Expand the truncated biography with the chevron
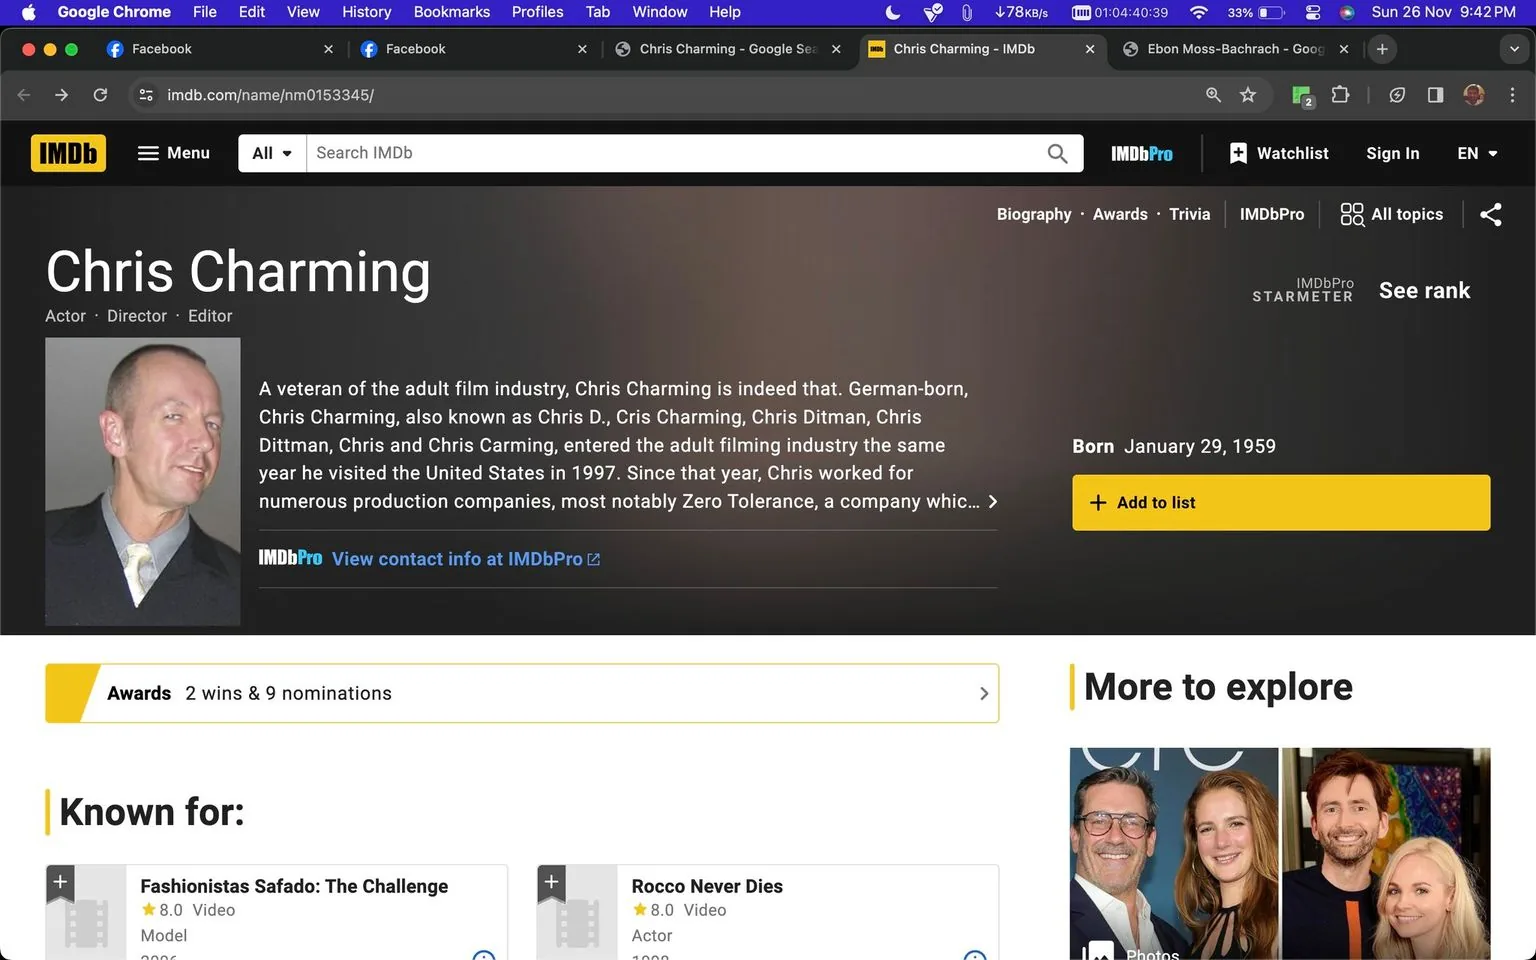1536x960 pixels. point(993,501)
